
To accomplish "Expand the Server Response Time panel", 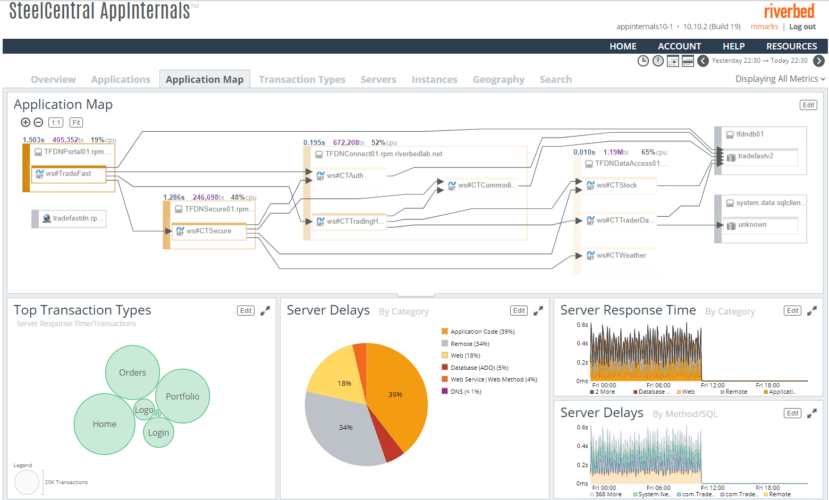I will tap(812, 311).
